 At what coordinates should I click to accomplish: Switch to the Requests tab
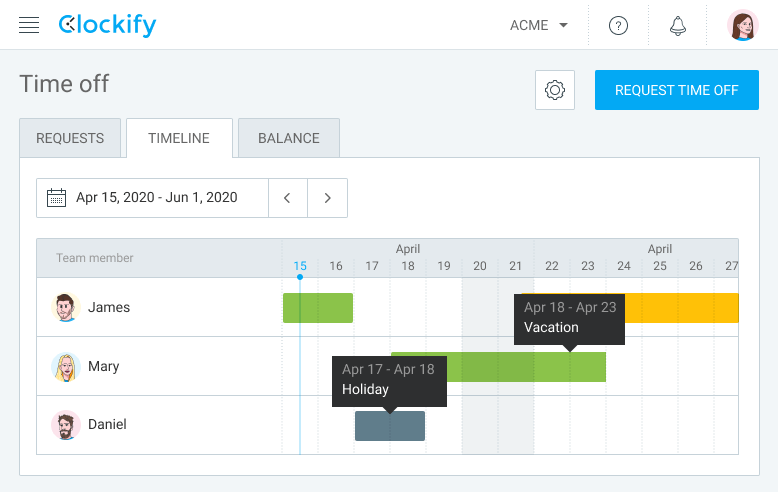coord(70,139)
